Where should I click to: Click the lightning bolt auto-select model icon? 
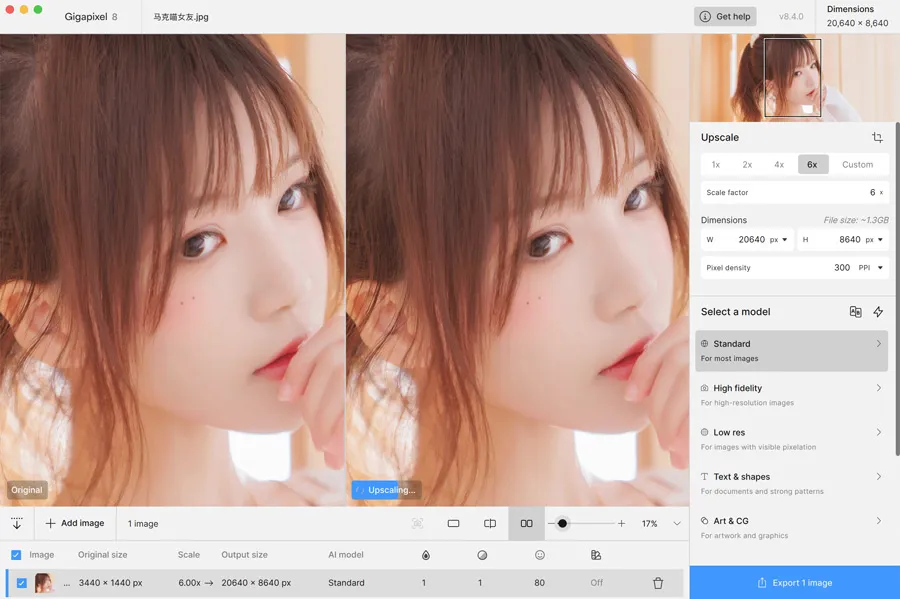click(878, 312)
